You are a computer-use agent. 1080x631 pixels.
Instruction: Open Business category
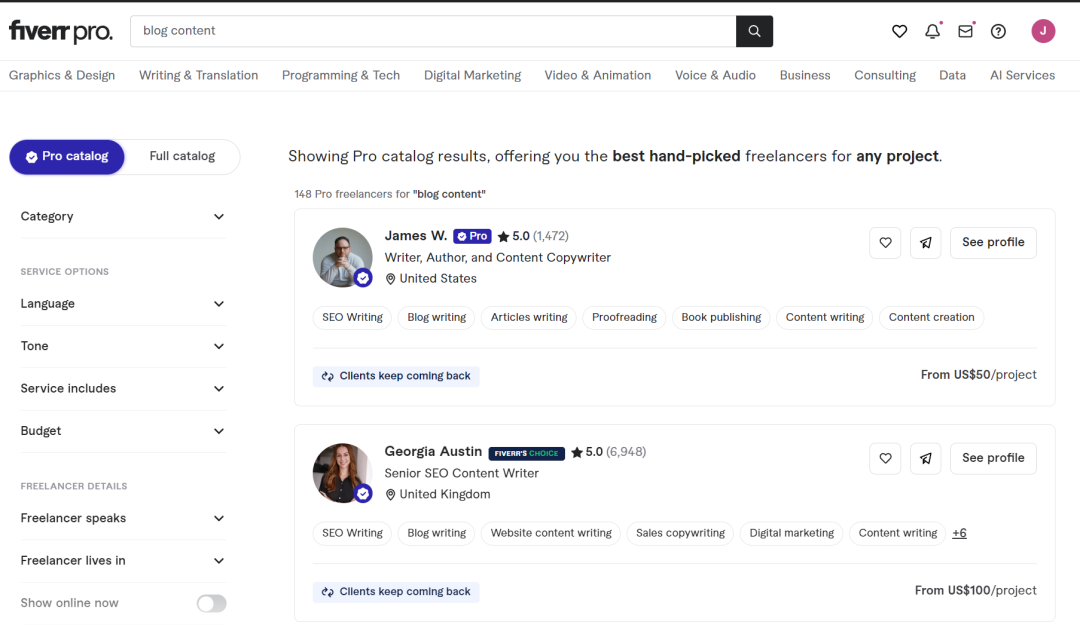[x=805, y=75]
